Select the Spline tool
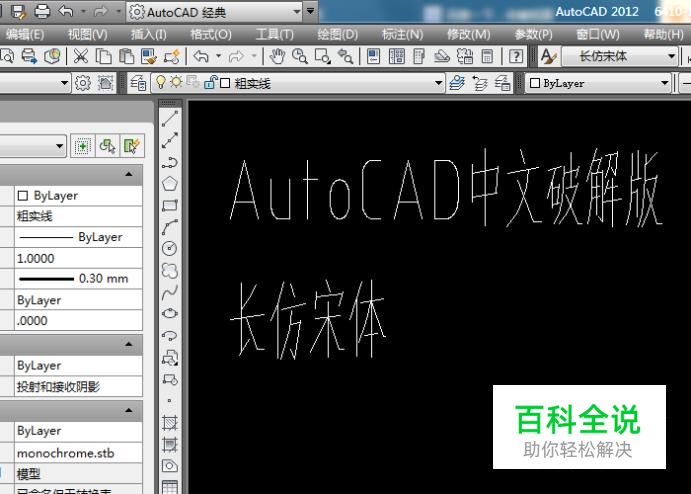691x494 pixels. point(170,292)
